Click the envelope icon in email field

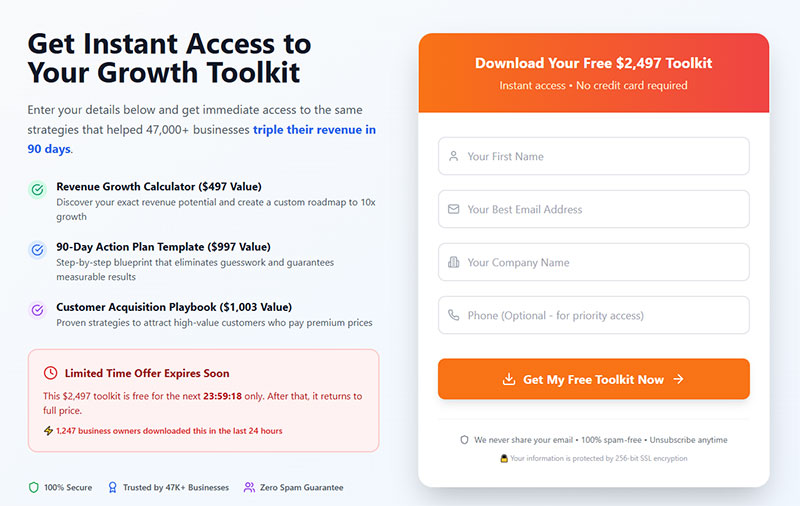tap(454, 209)
